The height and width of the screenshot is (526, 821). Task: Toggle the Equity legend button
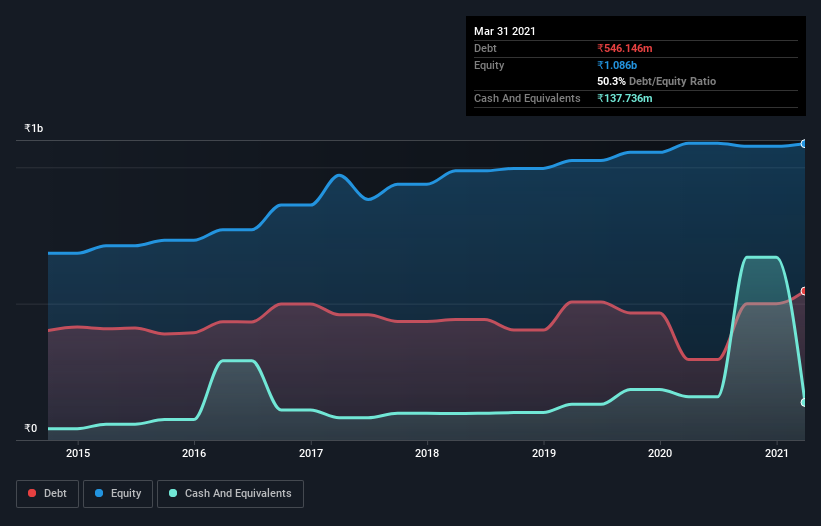coord(118,494)
